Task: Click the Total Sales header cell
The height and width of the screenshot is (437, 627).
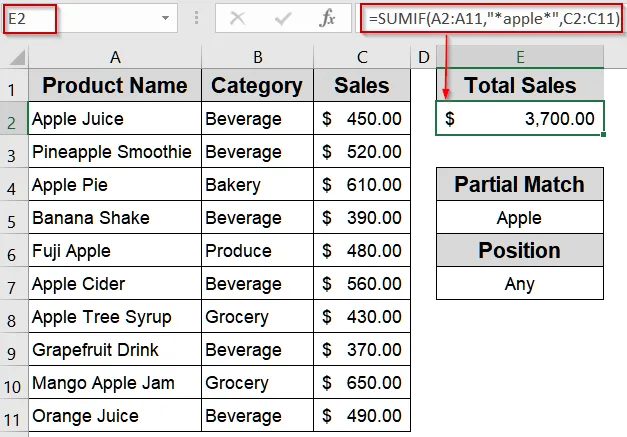Action: tap(520, 85)
